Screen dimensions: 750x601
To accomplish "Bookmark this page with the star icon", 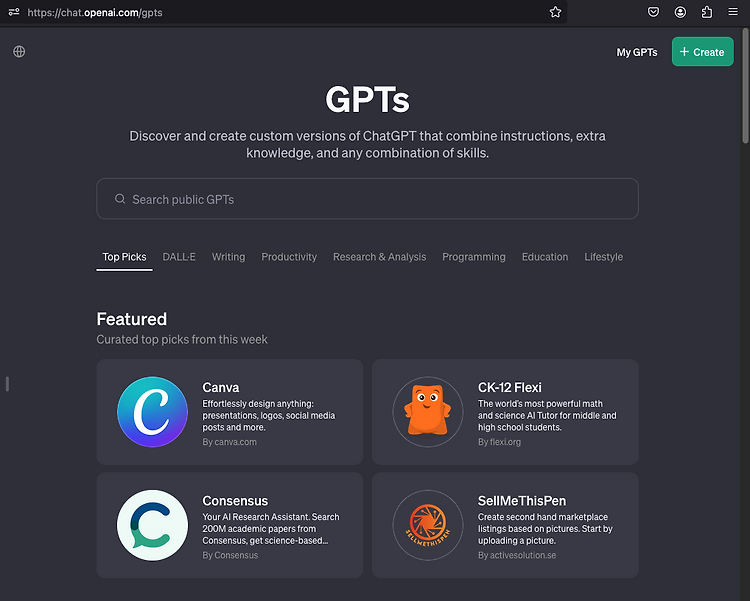I will [555, 12].
